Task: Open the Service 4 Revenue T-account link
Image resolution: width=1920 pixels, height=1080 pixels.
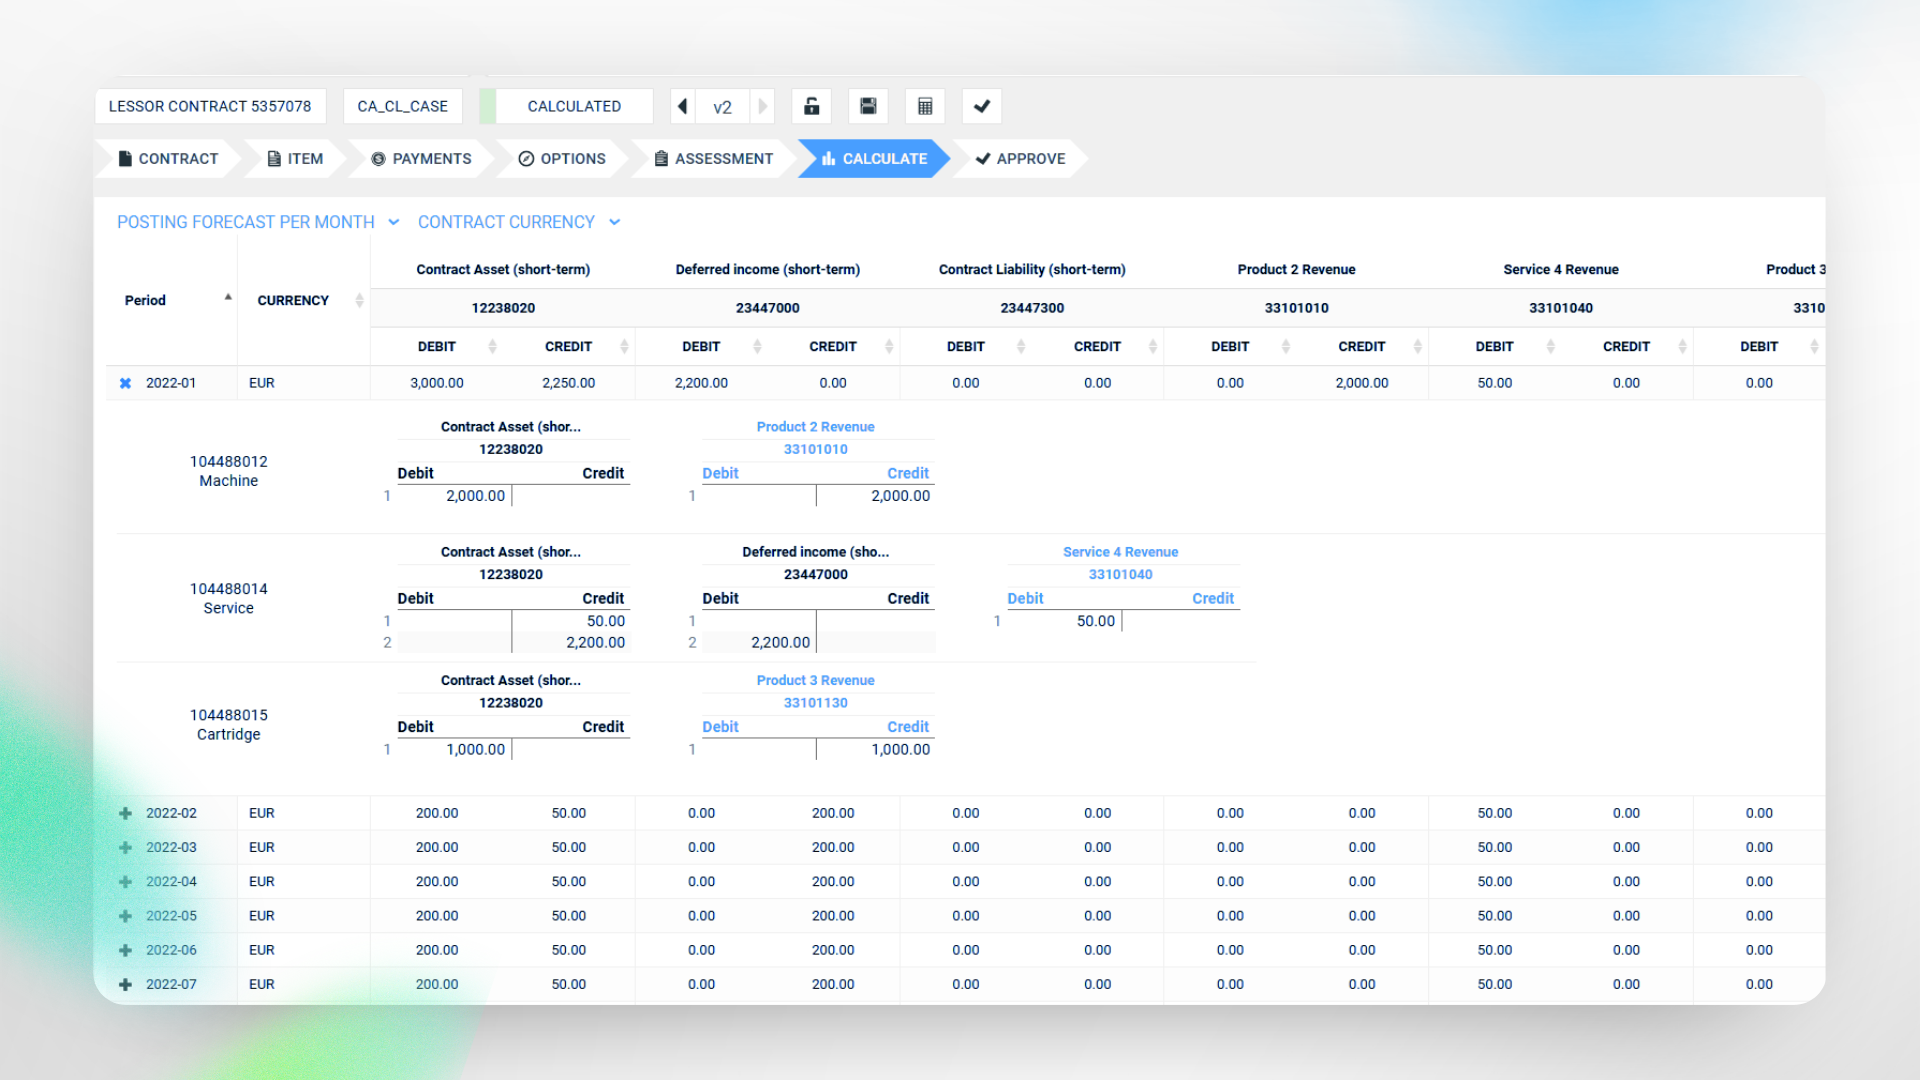Action: [1120, 552]
